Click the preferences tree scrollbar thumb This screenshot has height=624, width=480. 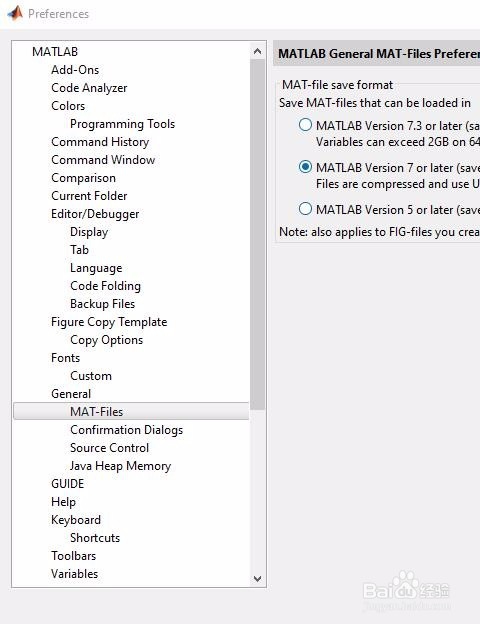pyautogui.click(x=258, y=234)
